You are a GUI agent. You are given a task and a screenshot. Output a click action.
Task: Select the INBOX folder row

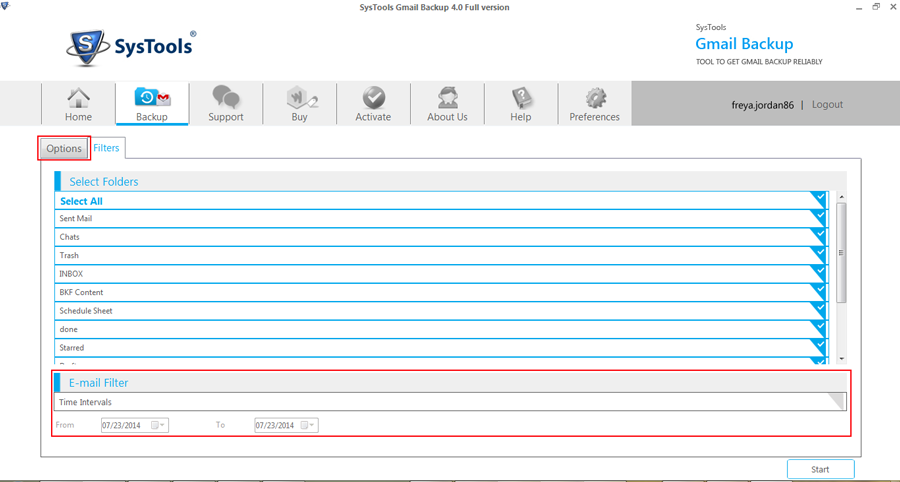441,274
